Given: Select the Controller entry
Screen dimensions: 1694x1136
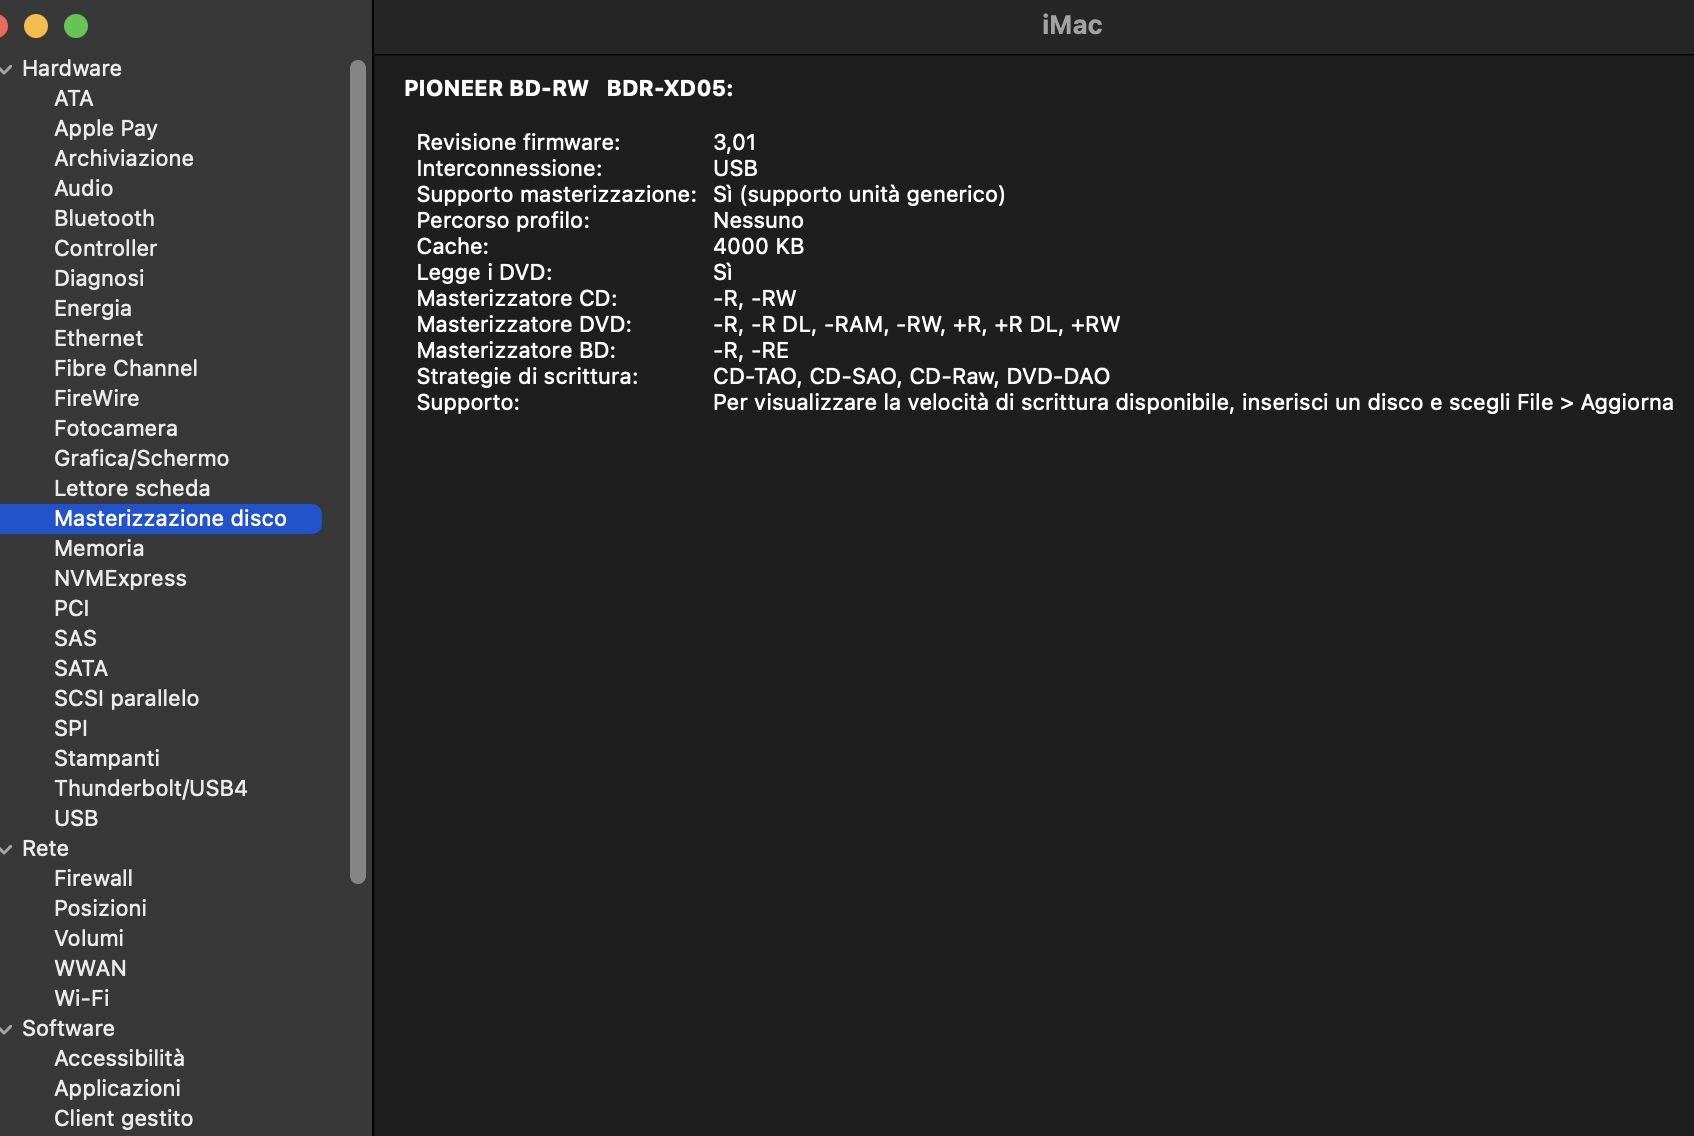Looking at the screenshot, I should click(x=106, y=248).
